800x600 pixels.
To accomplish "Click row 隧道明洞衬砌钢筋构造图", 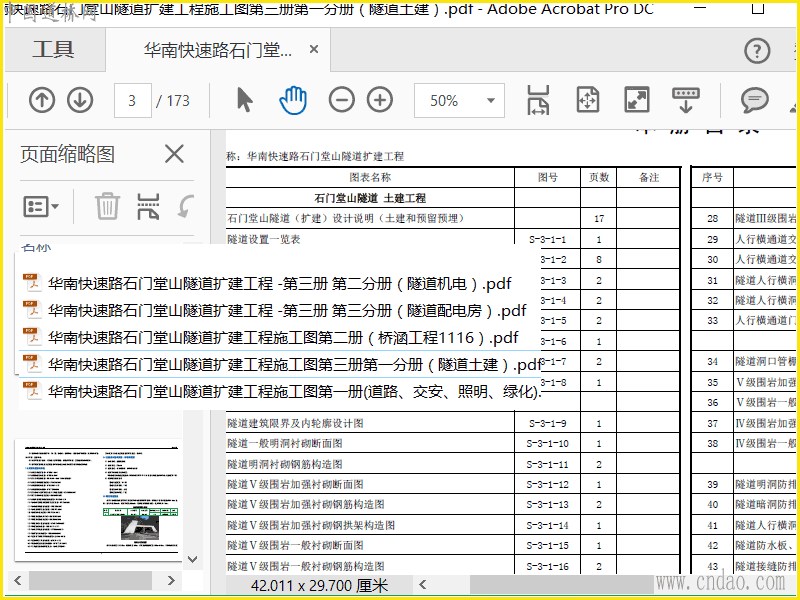I will coord(285,464).
